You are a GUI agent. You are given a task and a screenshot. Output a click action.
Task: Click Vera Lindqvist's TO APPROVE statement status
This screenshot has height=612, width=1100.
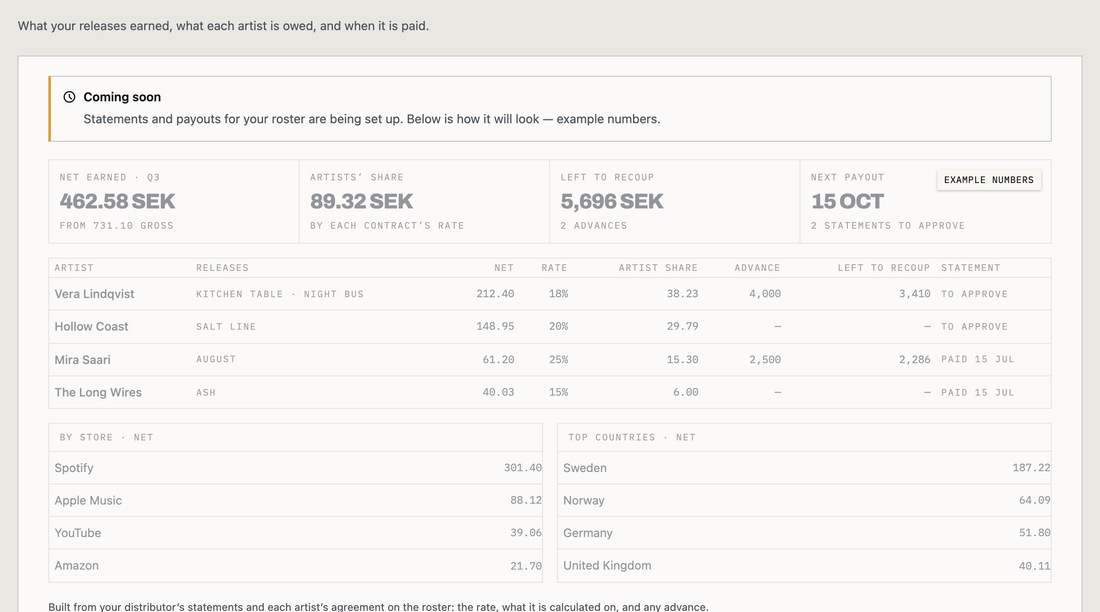tap(974, 294)
